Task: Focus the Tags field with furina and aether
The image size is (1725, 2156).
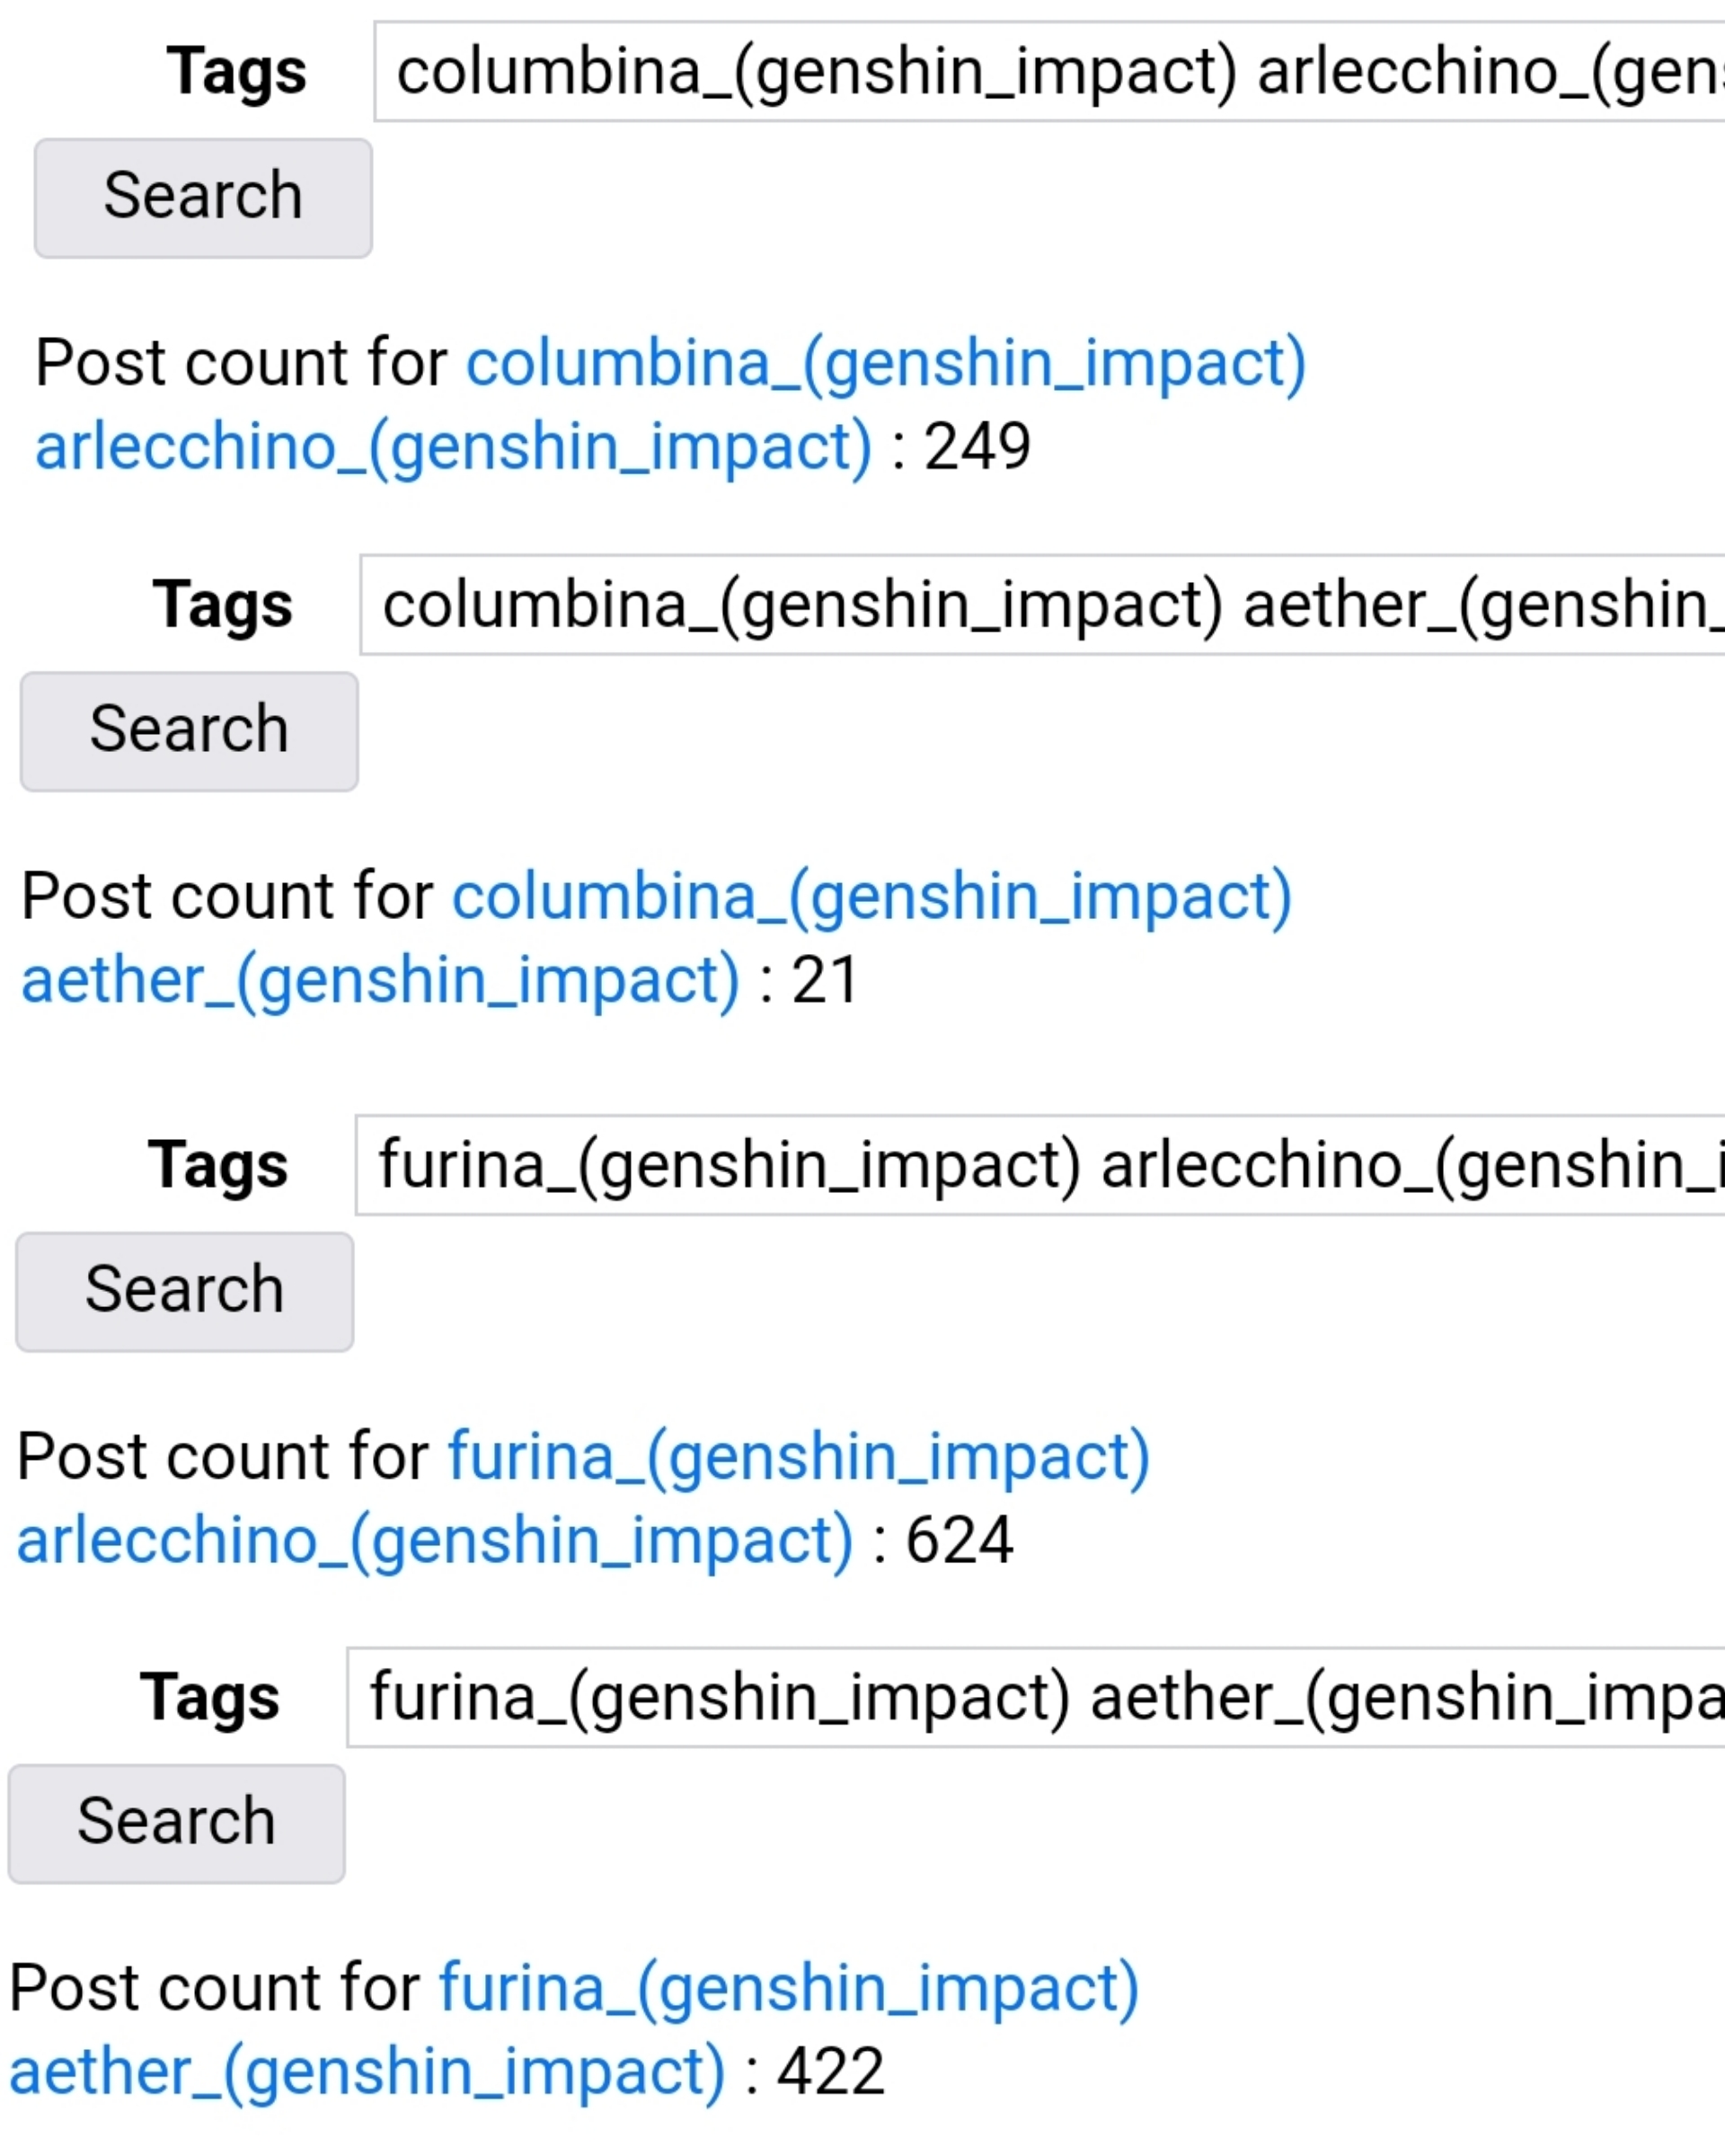Action: tap(1036, 1698)
